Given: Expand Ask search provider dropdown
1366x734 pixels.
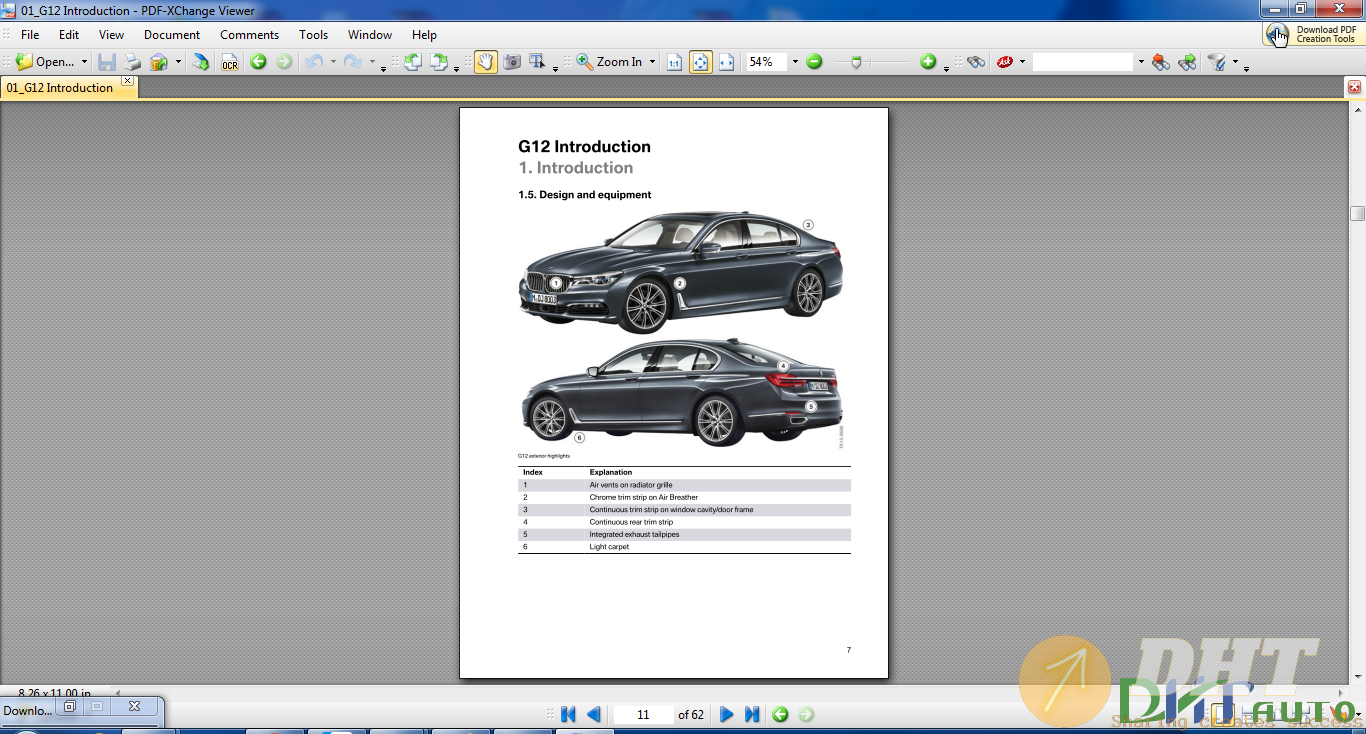Looking at the screenshot, I should pos(1022,62).
